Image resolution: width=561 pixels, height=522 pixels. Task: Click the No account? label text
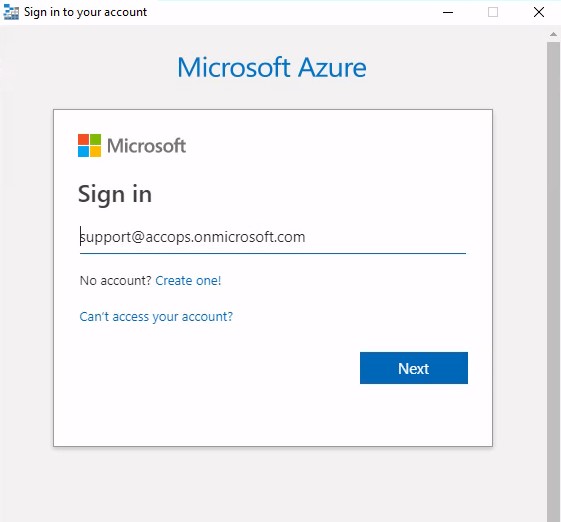tap(116, 281)
